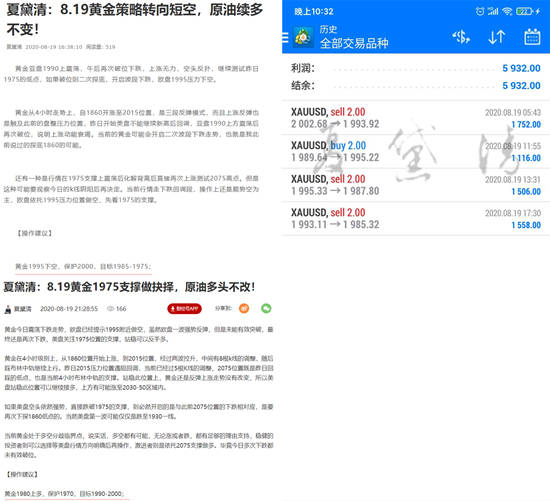Tap the price range 2 002.68 → 1 993.92
550x501 pixels.
335,124
